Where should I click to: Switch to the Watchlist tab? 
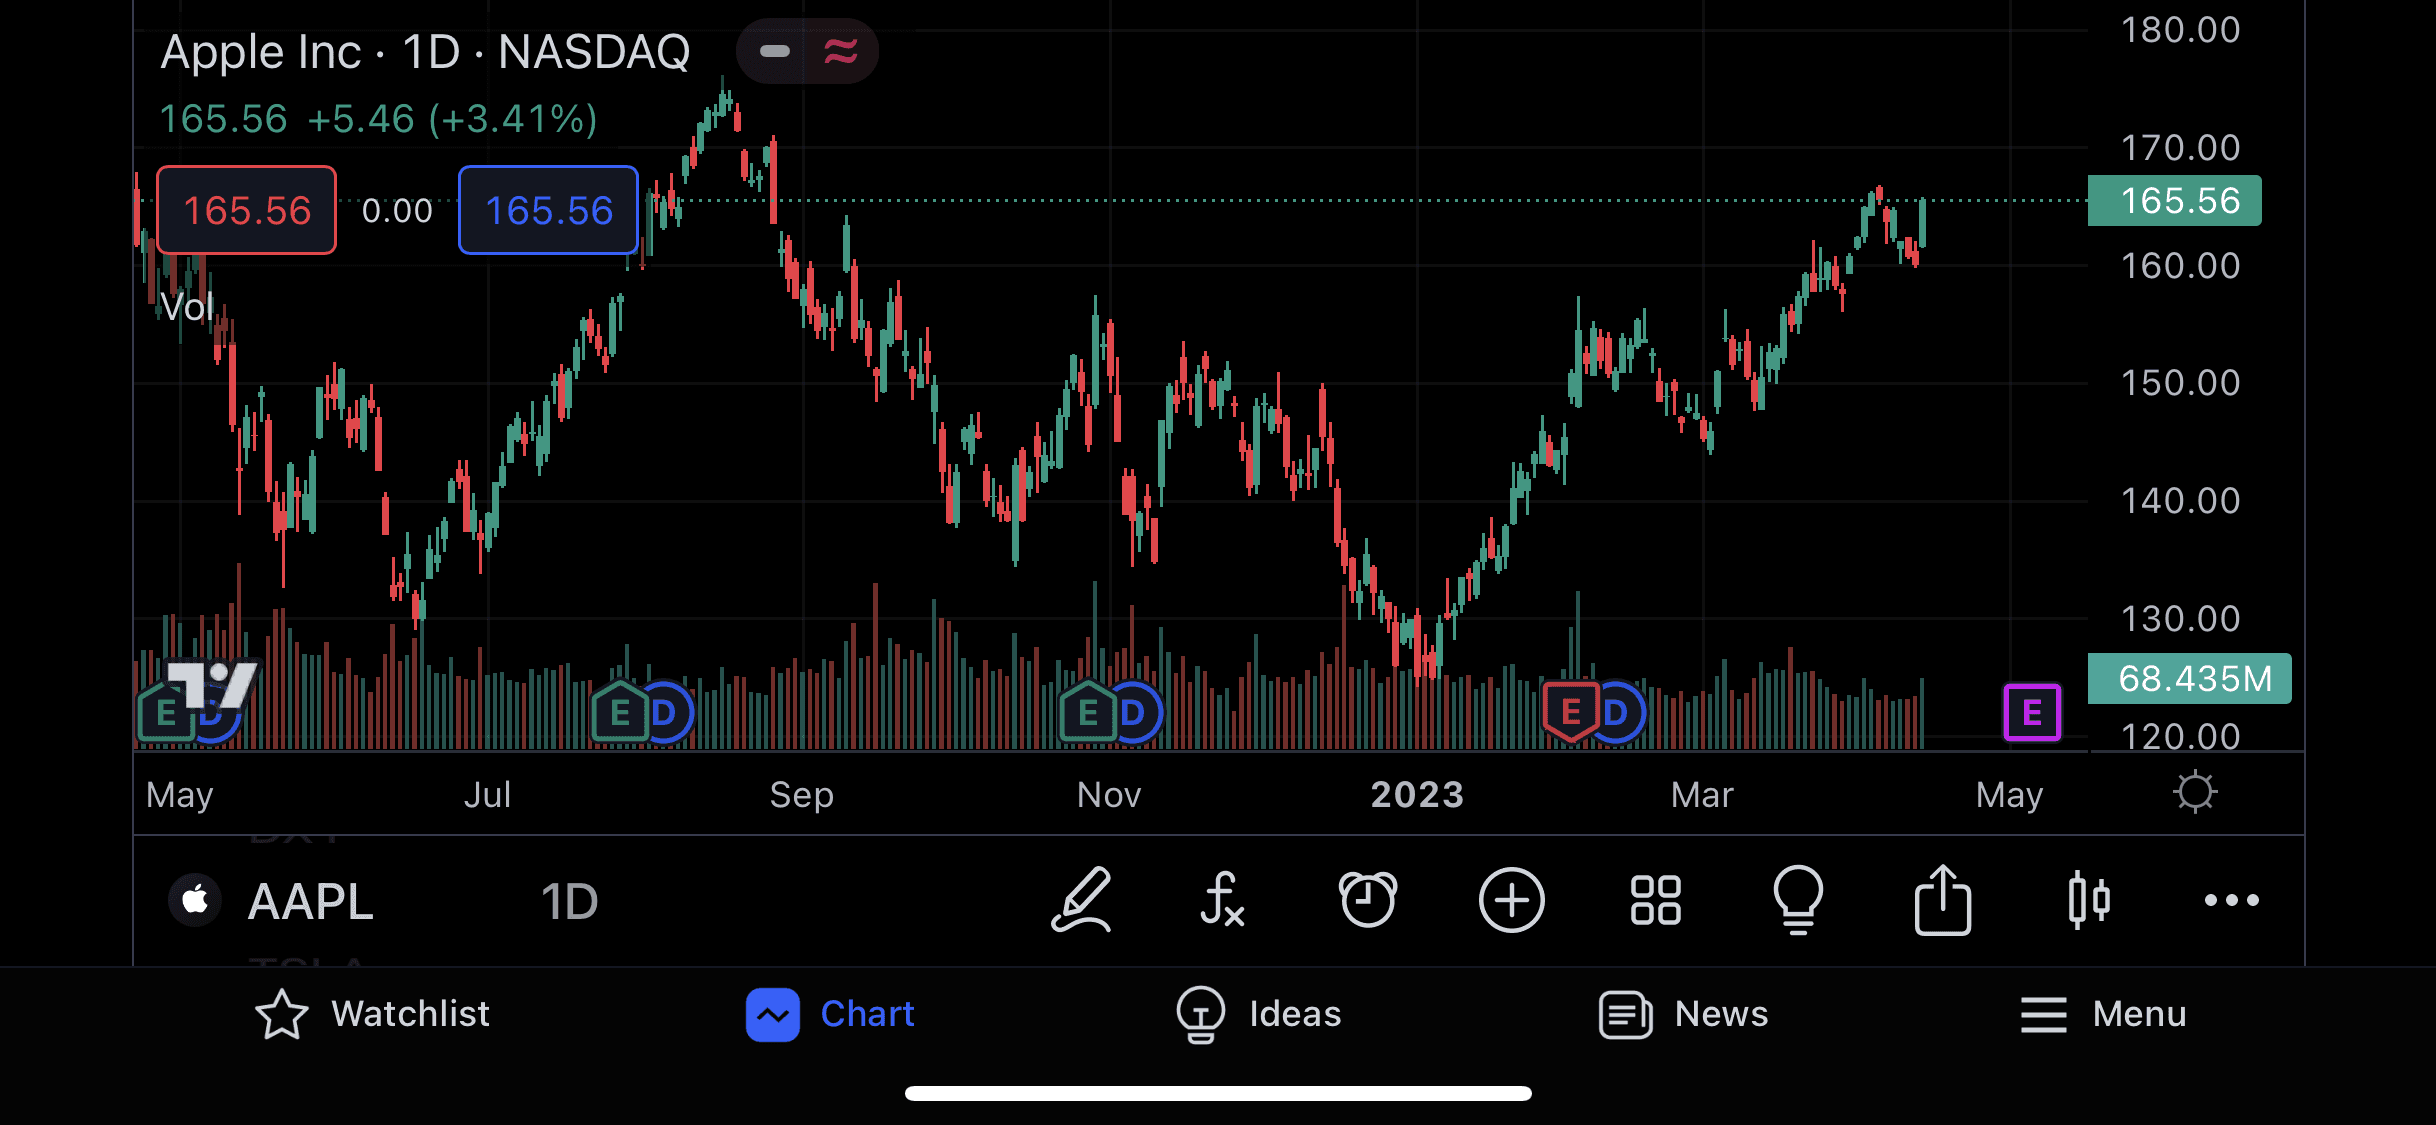372,1014
